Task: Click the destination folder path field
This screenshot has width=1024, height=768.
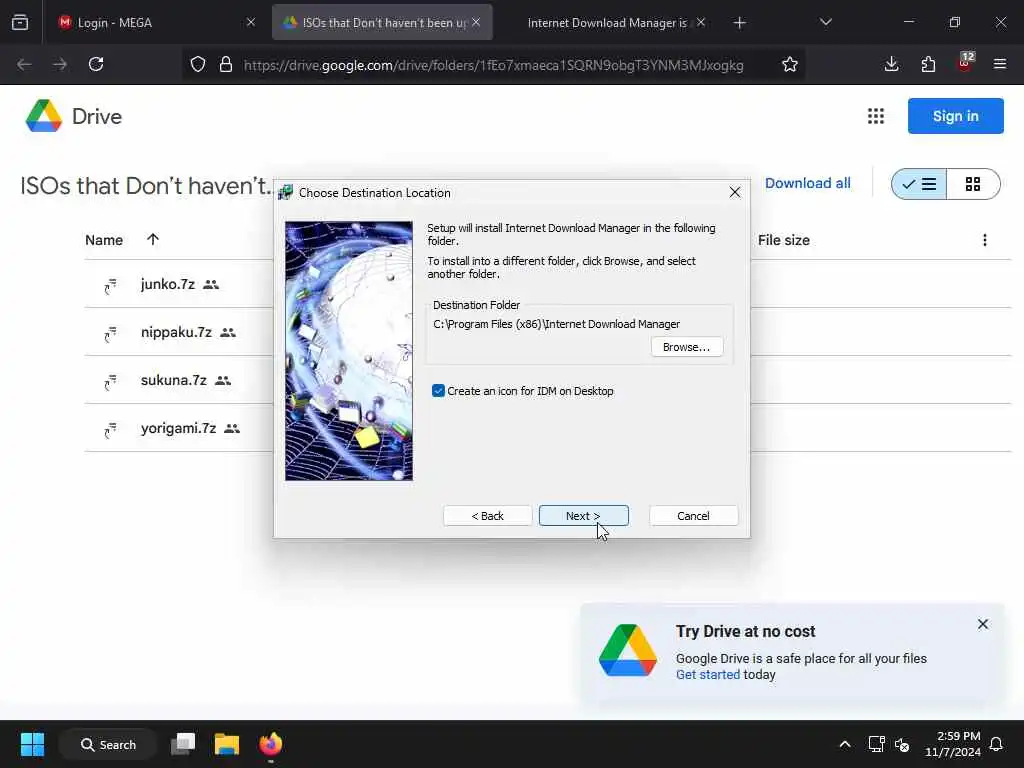Action: click(x=556, y=324)
